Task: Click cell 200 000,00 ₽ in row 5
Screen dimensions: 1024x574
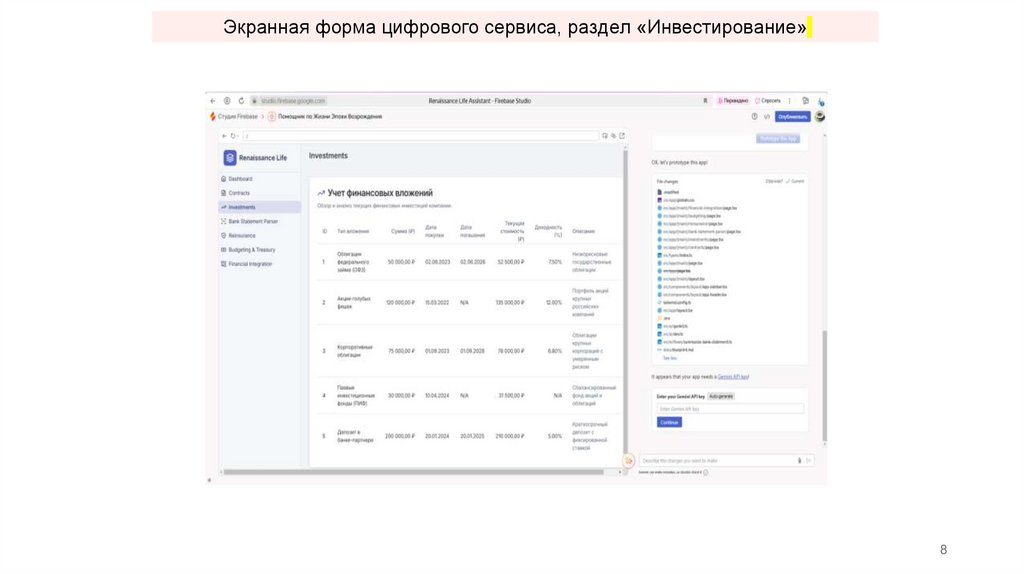Action: (x=400, y=436)
